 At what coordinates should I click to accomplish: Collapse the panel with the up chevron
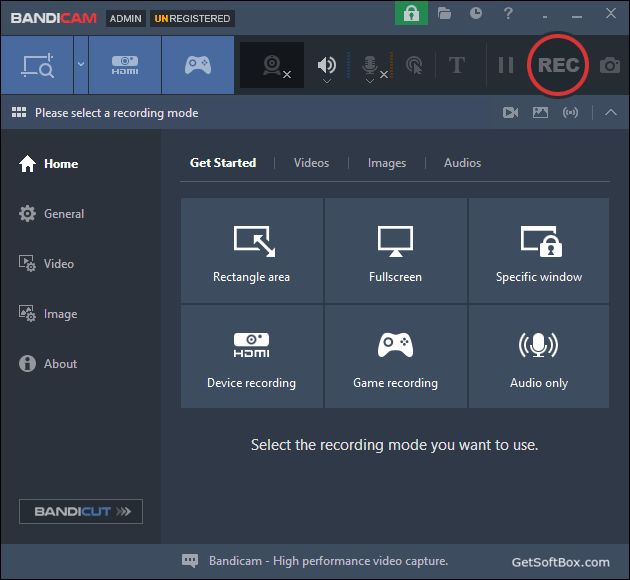tap(611, 112)
